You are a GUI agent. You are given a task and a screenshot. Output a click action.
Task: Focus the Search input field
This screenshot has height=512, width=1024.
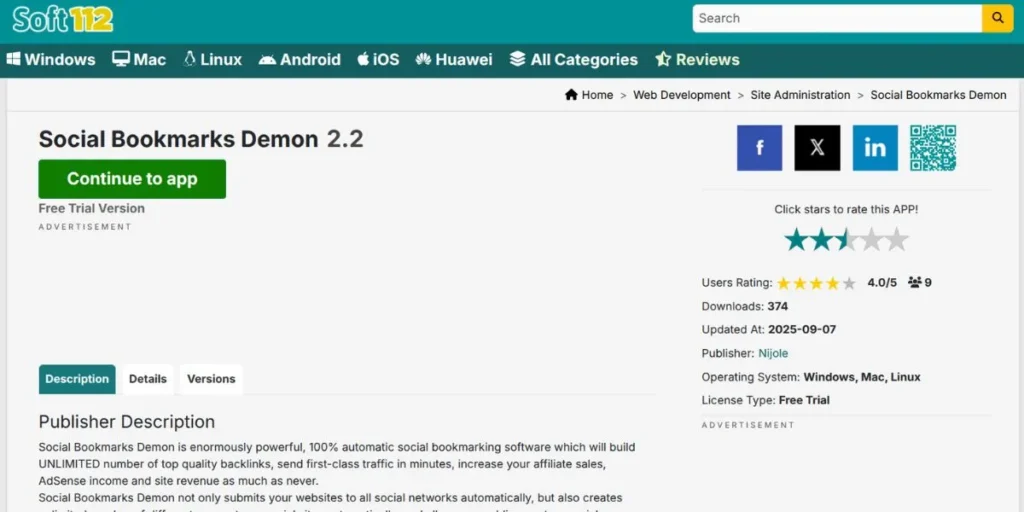(x=836, y=18)
